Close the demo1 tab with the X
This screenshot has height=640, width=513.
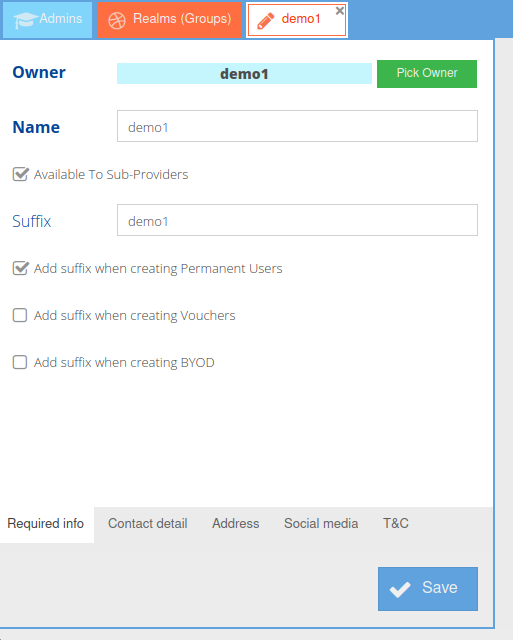340,11
